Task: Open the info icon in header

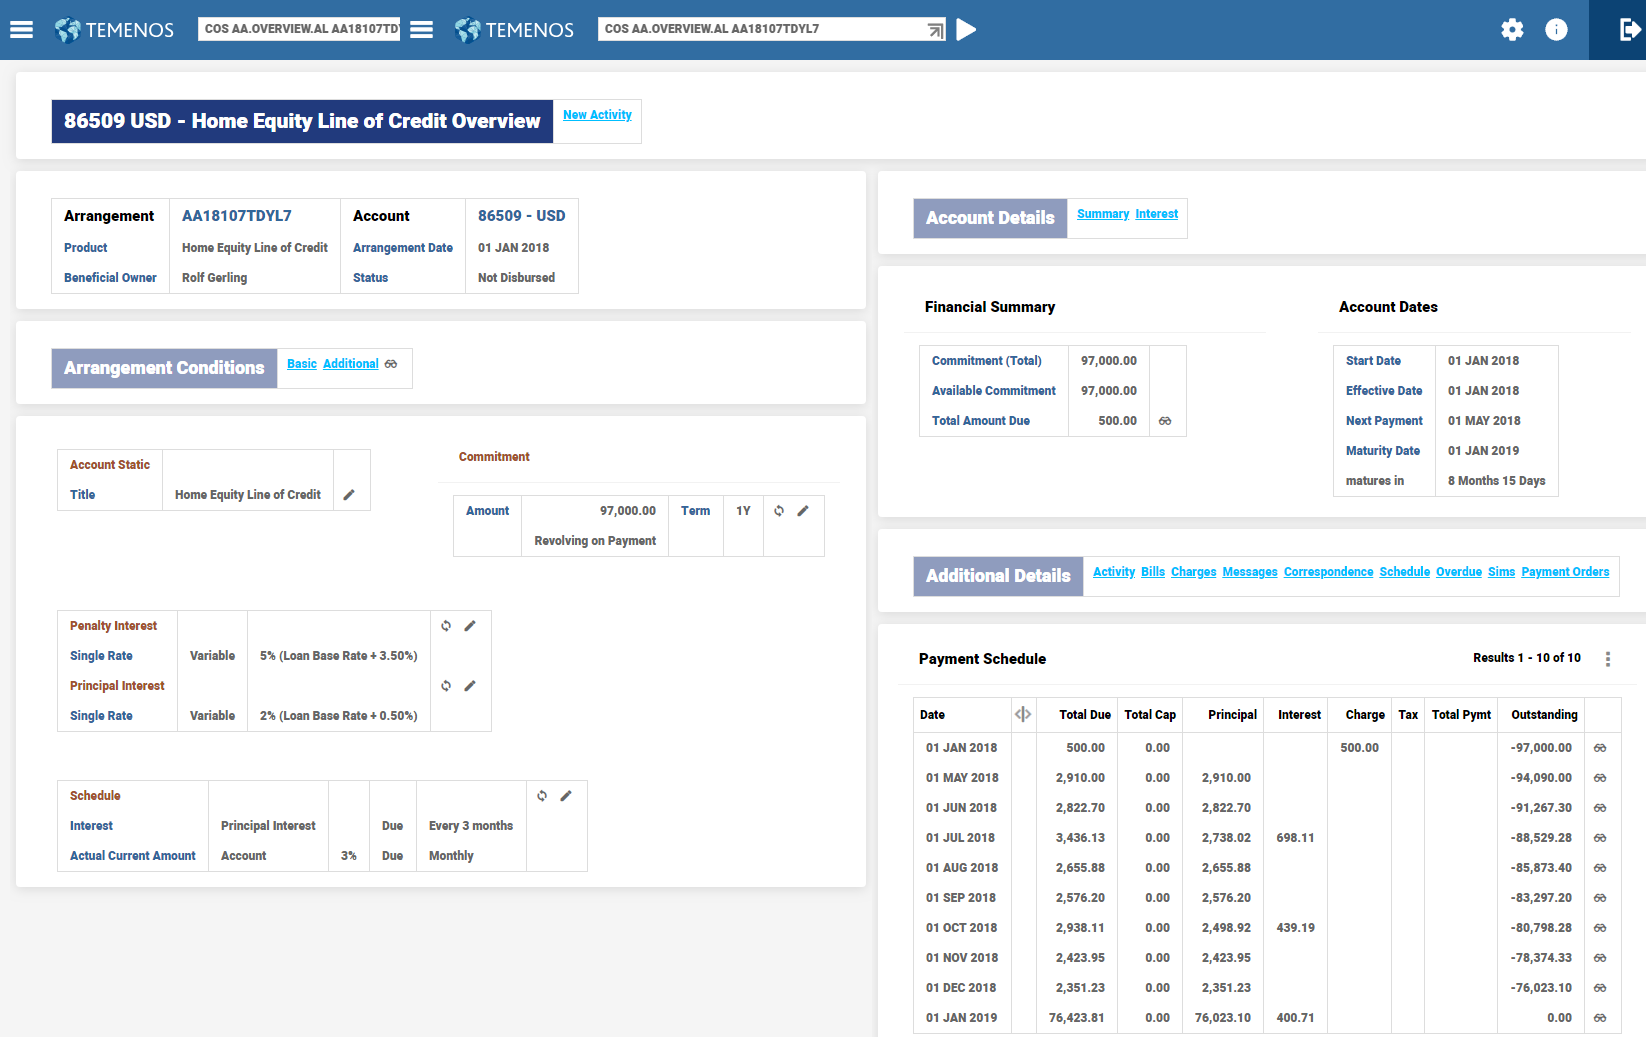Action: tap(1556, 30)
